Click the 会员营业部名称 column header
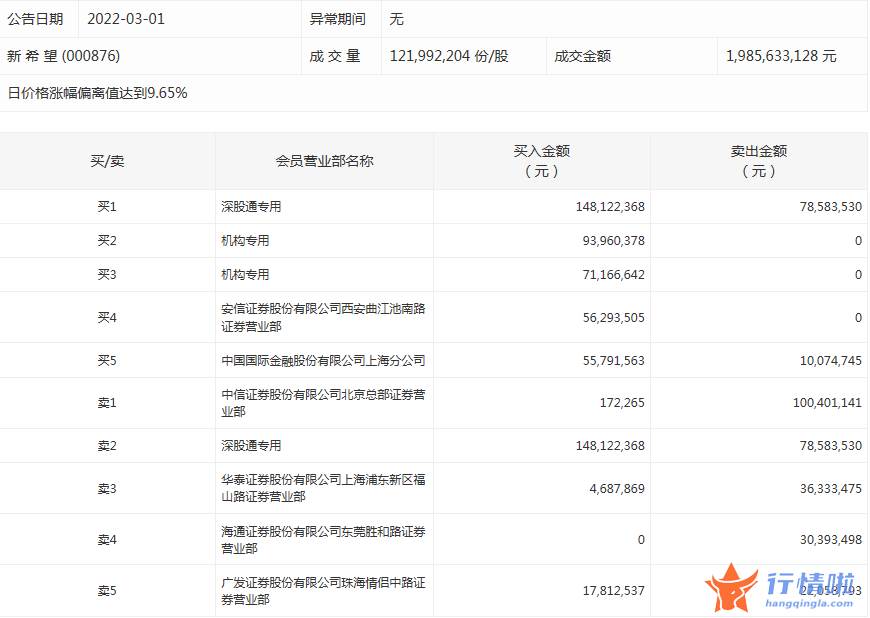 click(x=325, y=161)
